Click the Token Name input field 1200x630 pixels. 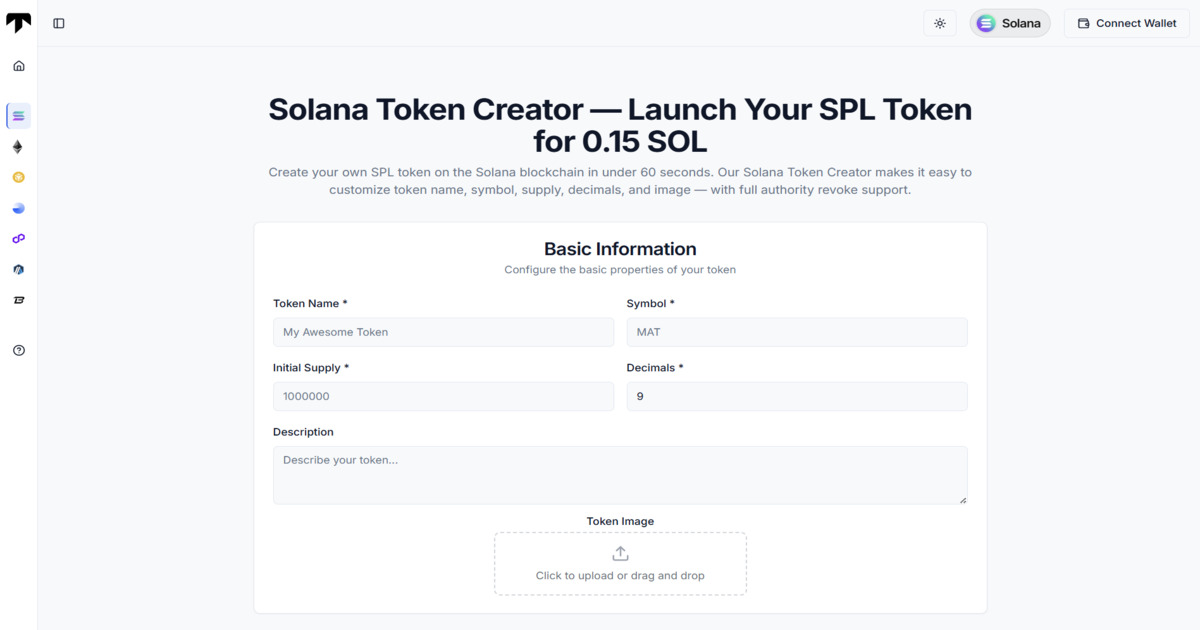[x=443, y=331]
